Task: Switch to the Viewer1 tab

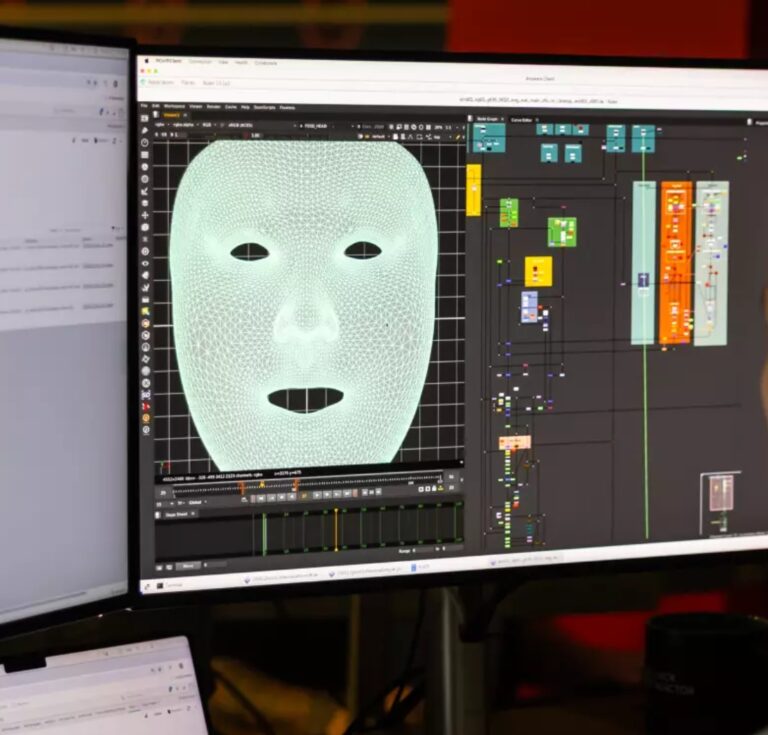Action: click(171, 115)
